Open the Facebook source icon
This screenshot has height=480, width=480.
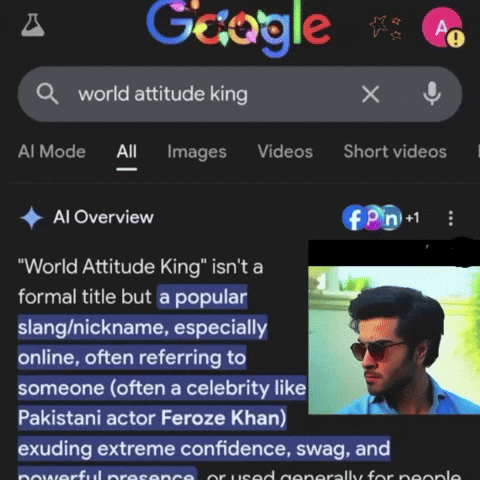pos(354,218)
